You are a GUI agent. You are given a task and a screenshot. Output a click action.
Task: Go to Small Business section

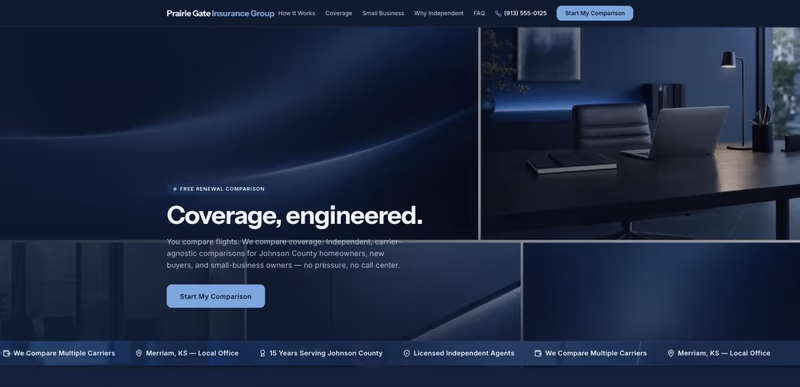pos(383,13)
